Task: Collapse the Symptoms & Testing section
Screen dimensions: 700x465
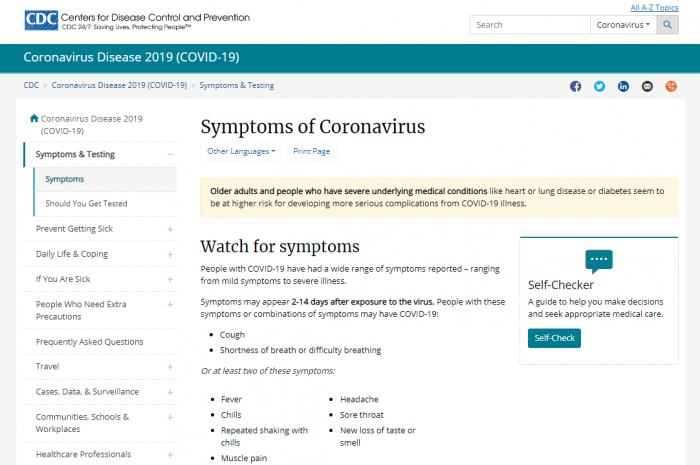Action: 170,154
